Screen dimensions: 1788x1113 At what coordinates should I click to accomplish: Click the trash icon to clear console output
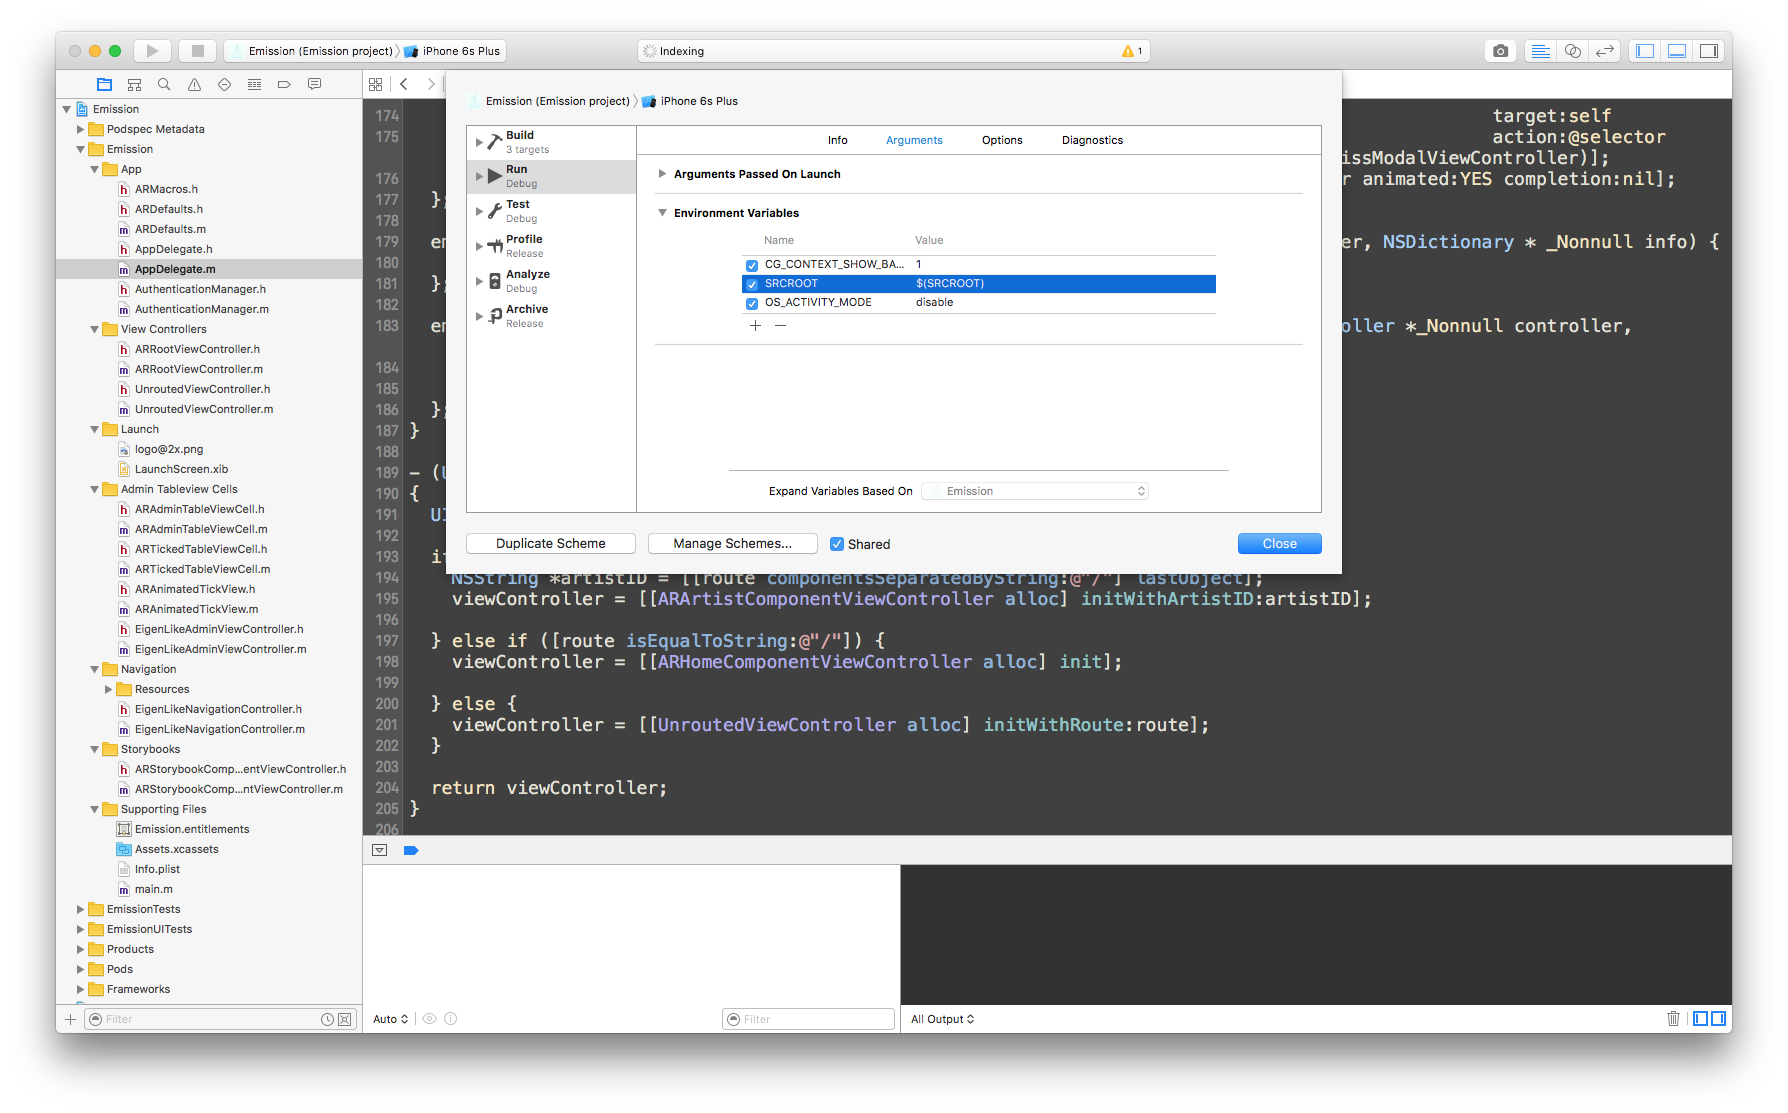click(1674, 1018)
